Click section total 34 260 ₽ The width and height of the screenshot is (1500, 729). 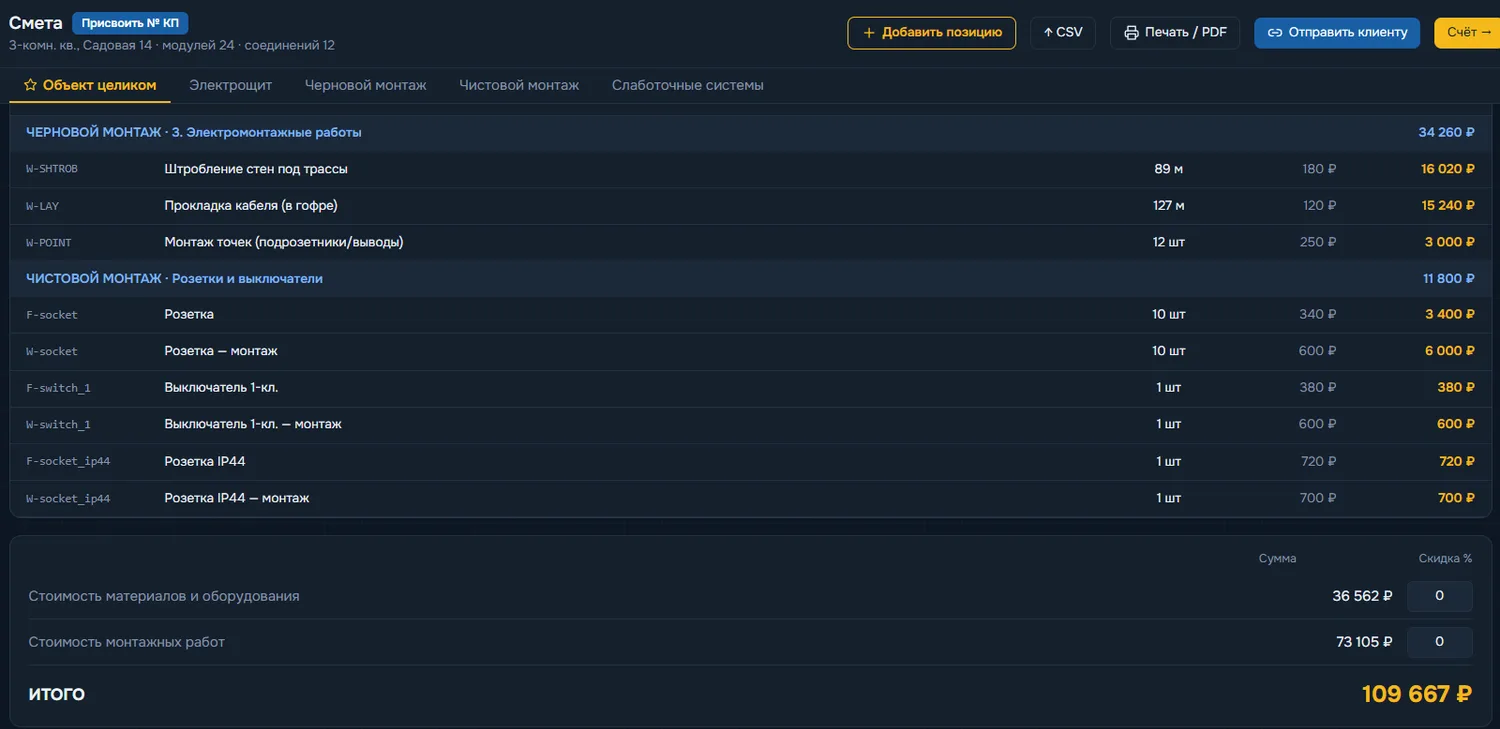1447,132
